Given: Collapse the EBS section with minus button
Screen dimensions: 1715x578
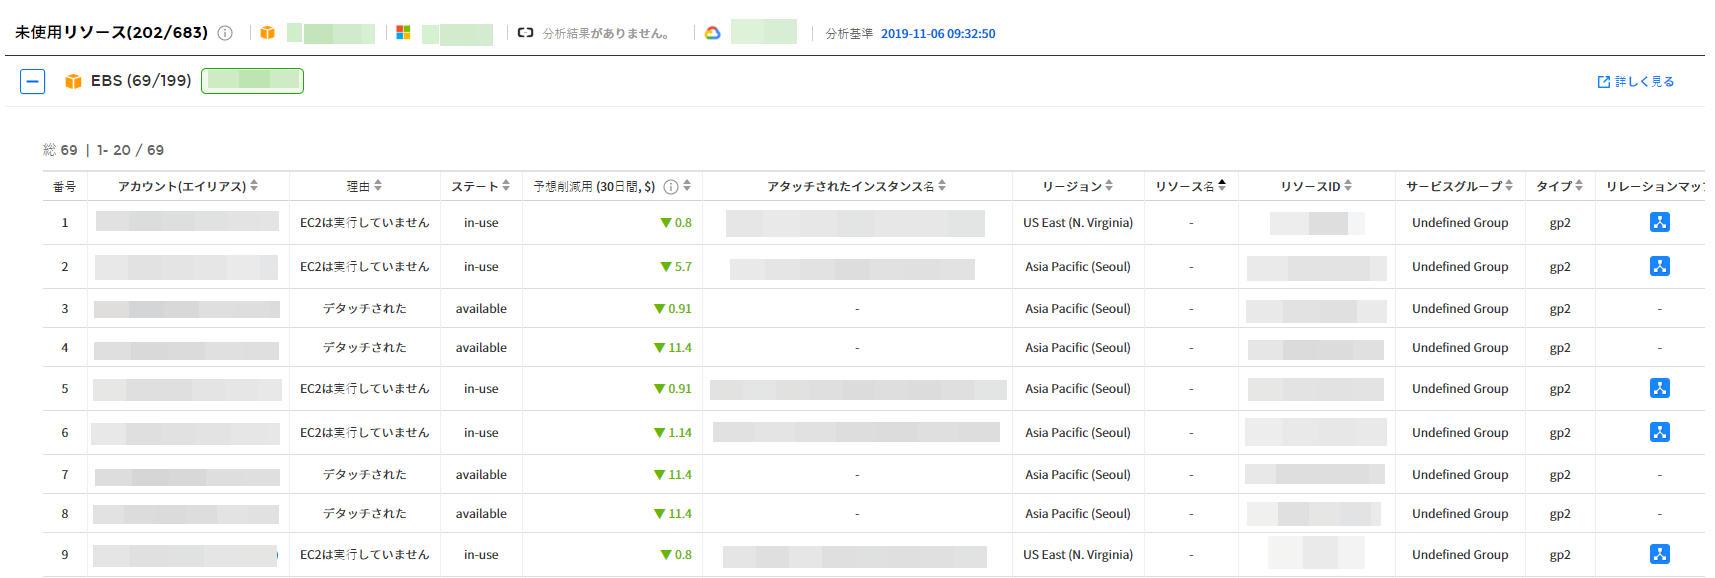Looking at the screenshot, I should 32,81.
